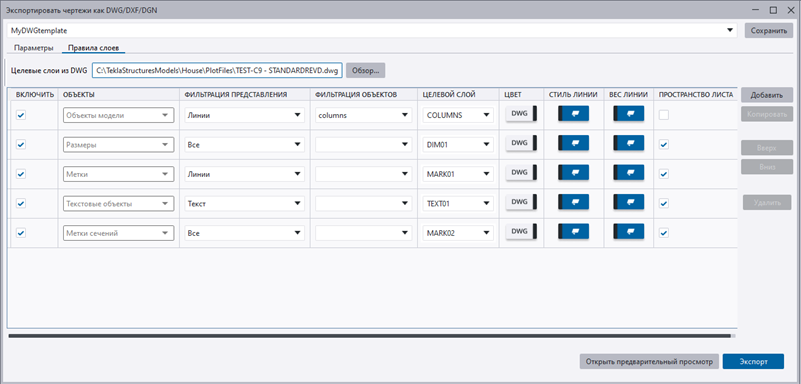Image resolution: width=801 pixels, height=384 pixels.
Task: Switch to the Параметры tab
Action: coord(34,49)
